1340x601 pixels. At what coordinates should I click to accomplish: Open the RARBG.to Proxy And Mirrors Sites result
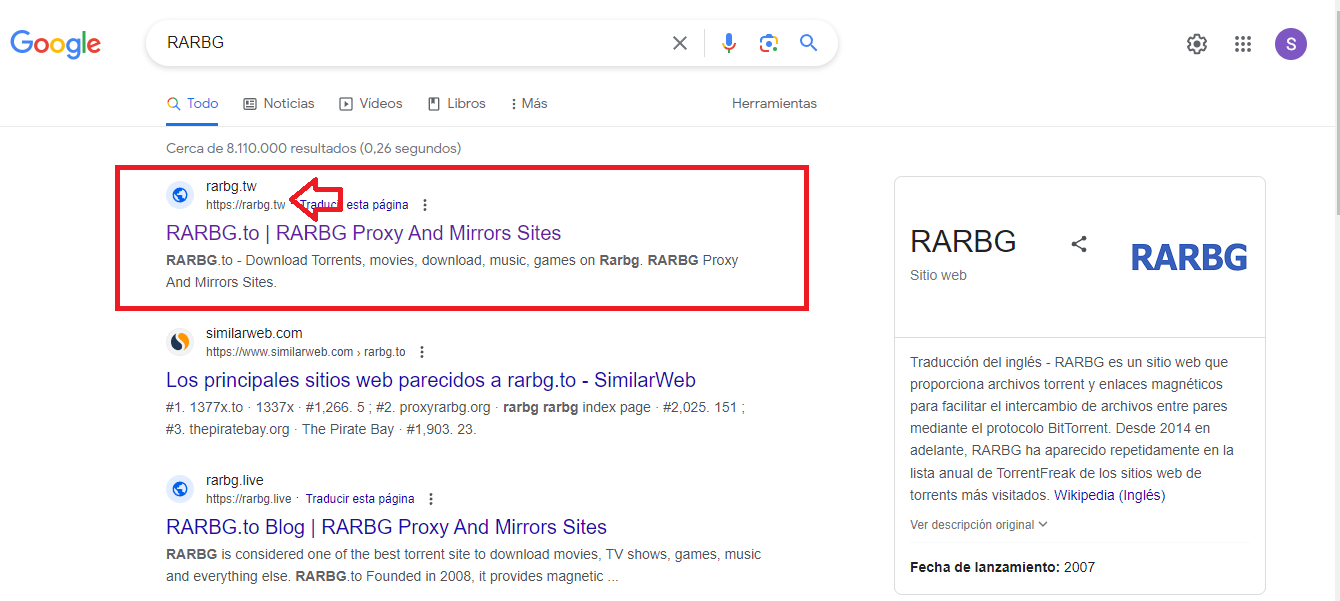point(364,233)
